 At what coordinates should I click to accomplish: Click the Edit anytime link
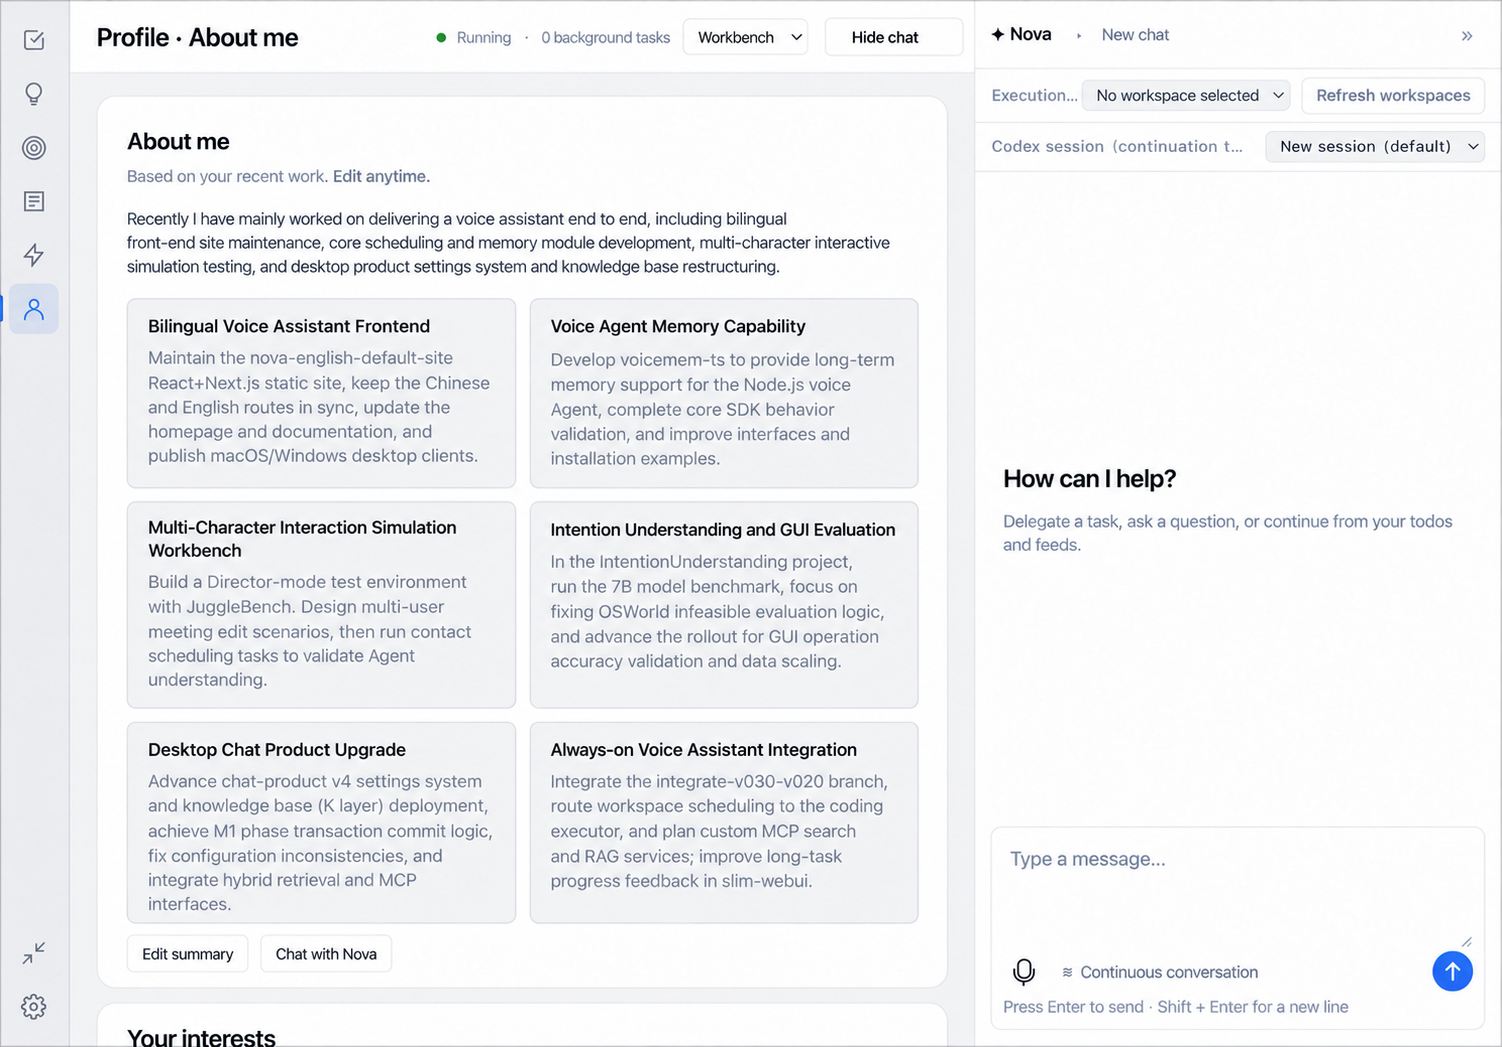381,176
